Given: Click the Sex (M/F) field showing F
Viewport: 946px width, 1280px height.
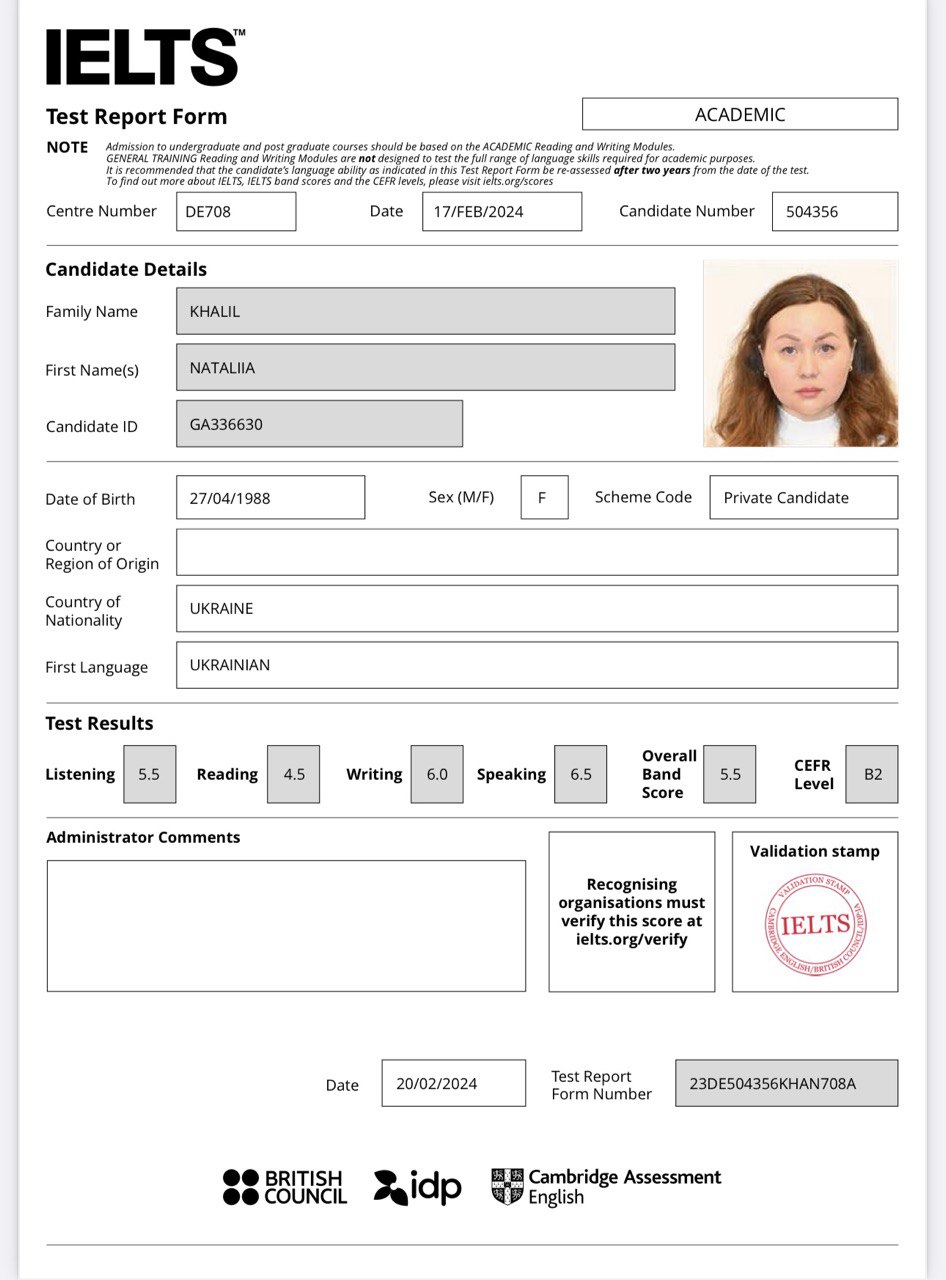Looking at the screenshot, I should coord(544,497).
